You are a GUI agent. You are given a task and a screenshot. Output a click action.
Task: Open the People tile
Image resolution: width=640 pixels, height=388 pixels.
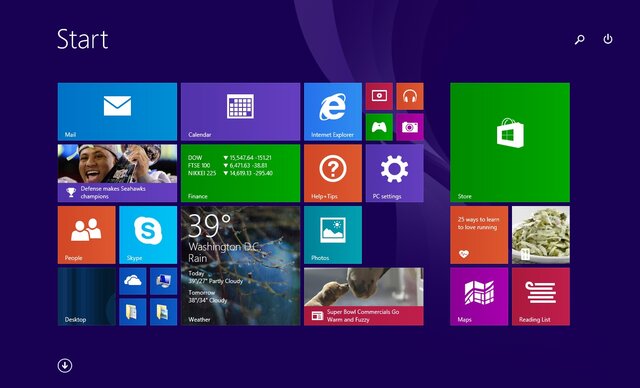point(87,235)
